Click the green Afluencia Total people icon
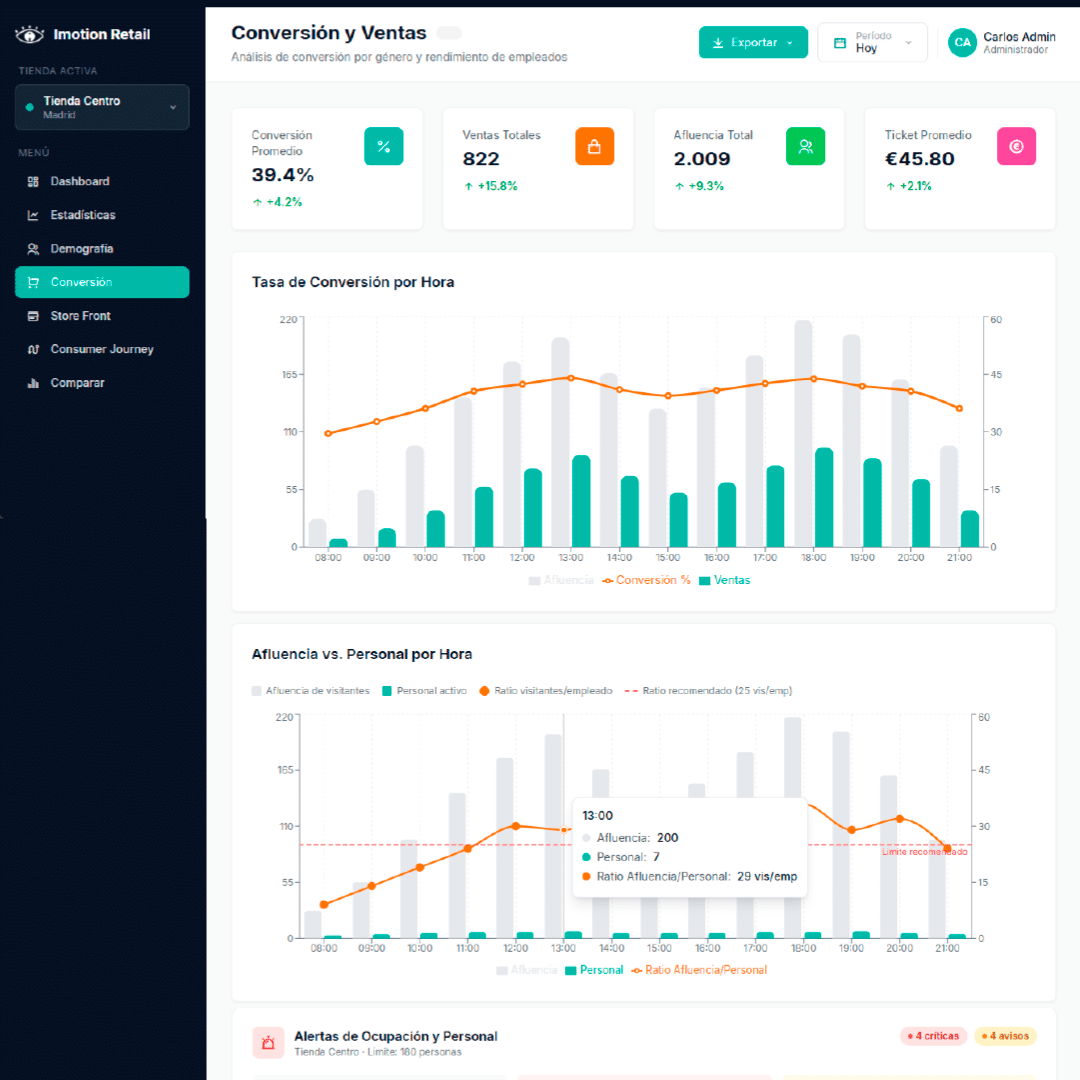This screenshot has height=1080, width=1080. [x=805, y=146]
